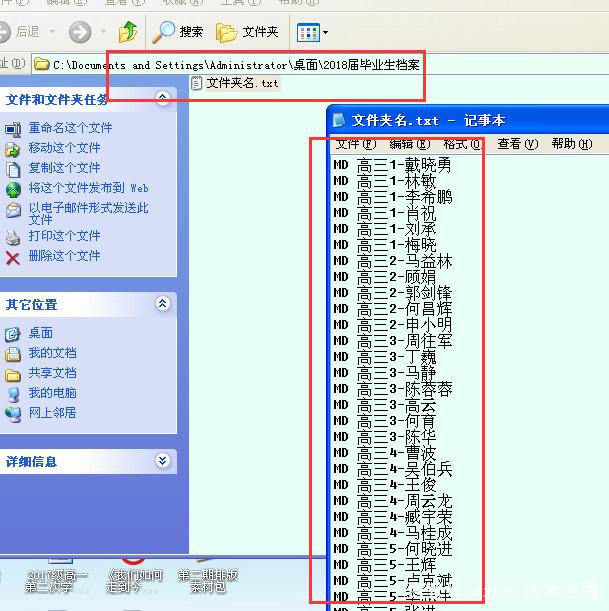Open Notepad 编辑(E) menu

(x=410, y=144)
